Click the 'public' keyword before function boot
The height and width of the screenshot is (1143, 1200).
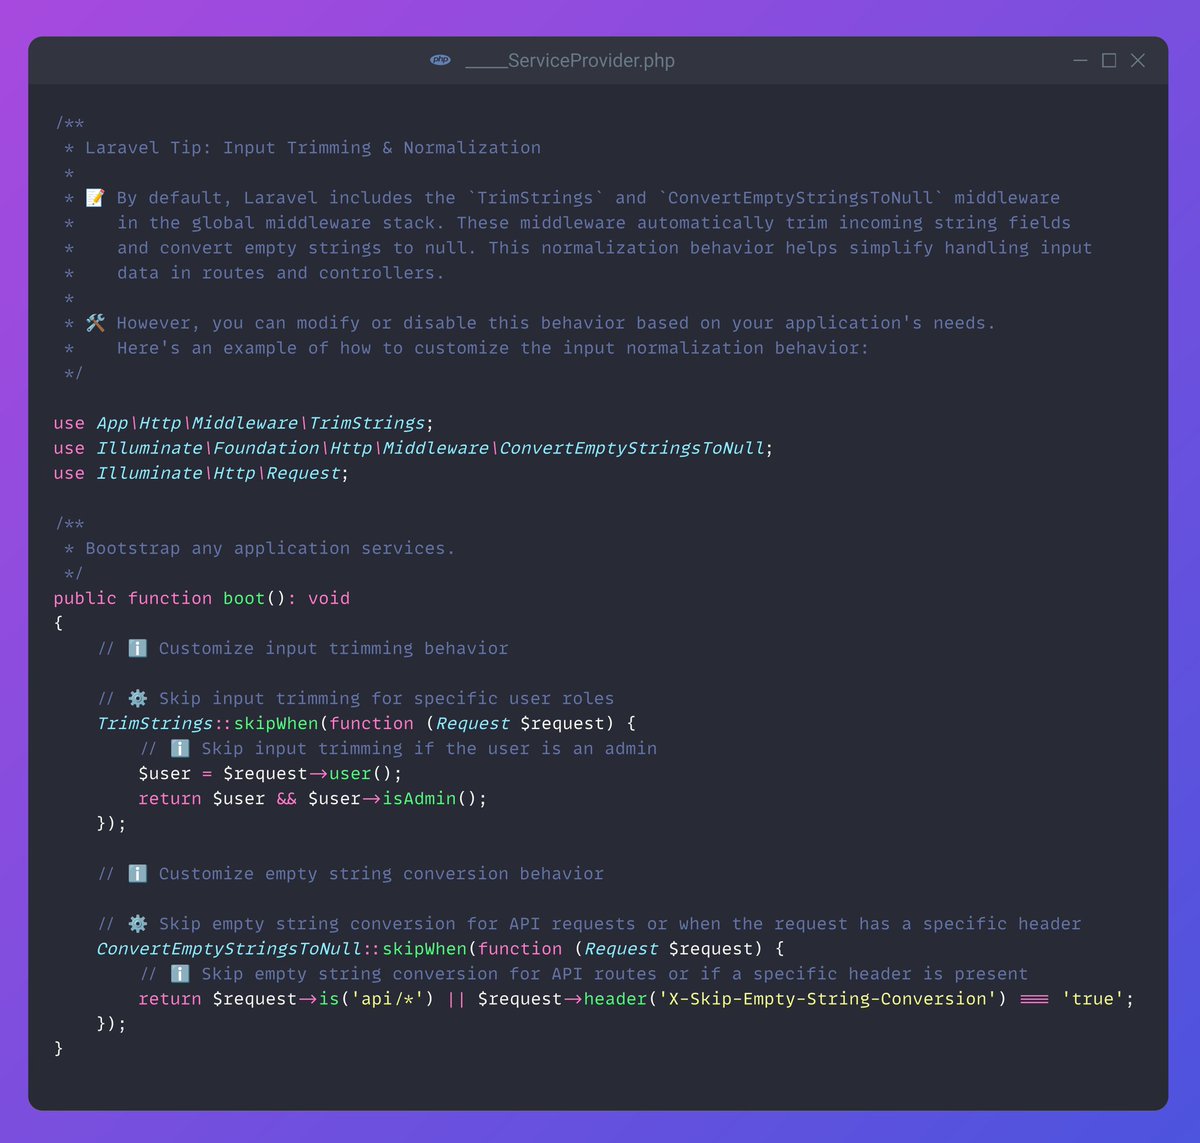[85, 598]
